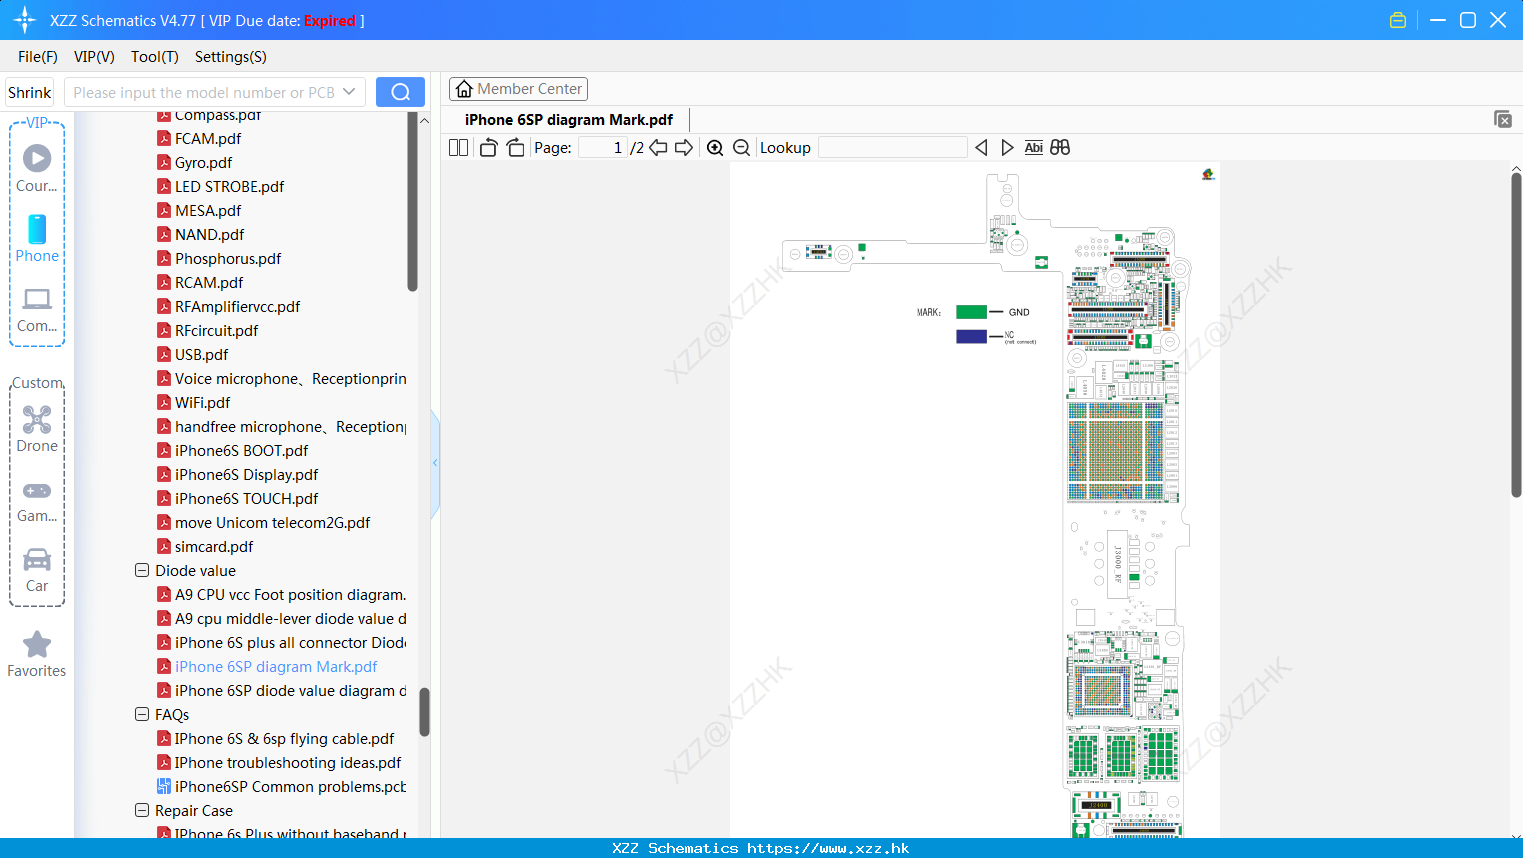This screenshot has width=1523, height=858.
Task: Click the page number field
Action: (602, 148)
